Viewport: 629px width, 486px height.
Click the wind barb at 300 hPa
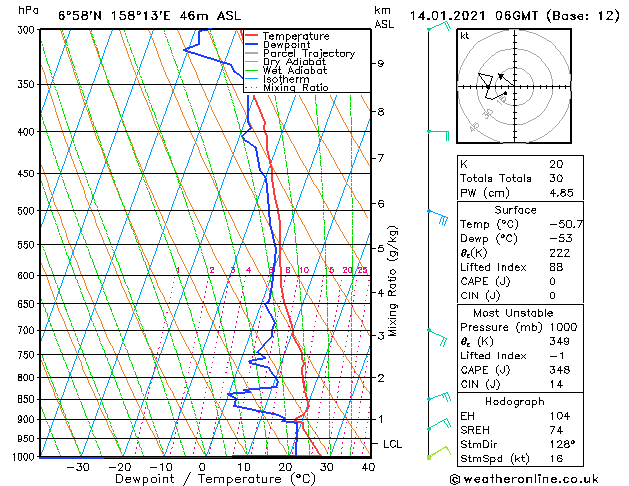pos(439,26)
